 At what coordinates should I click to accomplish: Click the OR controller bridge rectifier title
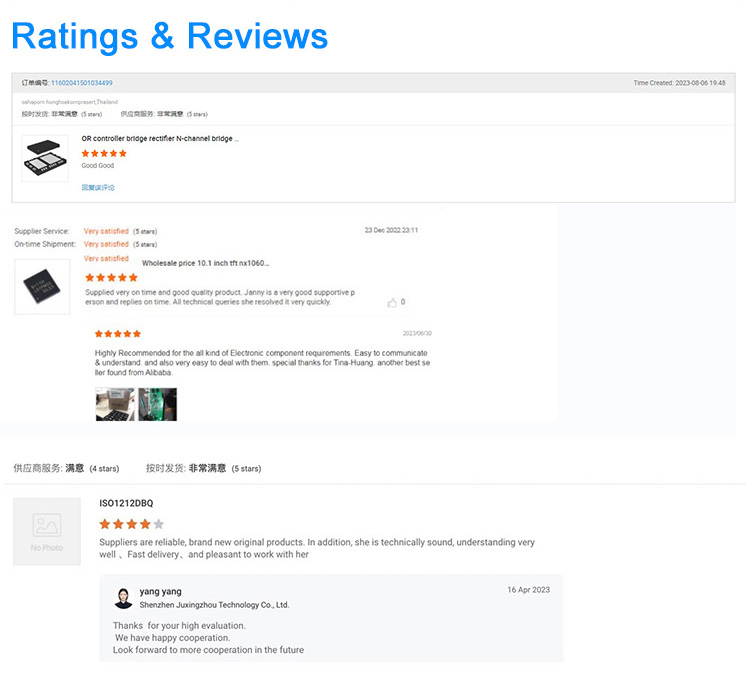pos(160,139)
